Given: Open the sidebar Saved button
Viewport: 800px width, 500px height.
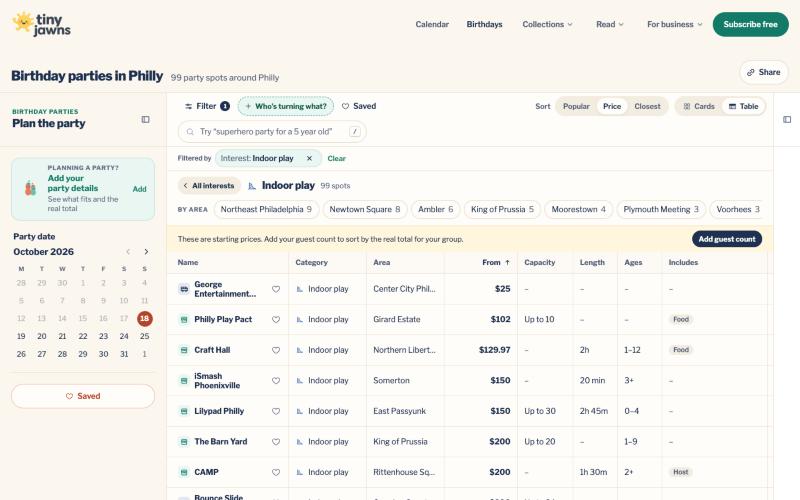Looking at the screenshot, I should [83, 396].
